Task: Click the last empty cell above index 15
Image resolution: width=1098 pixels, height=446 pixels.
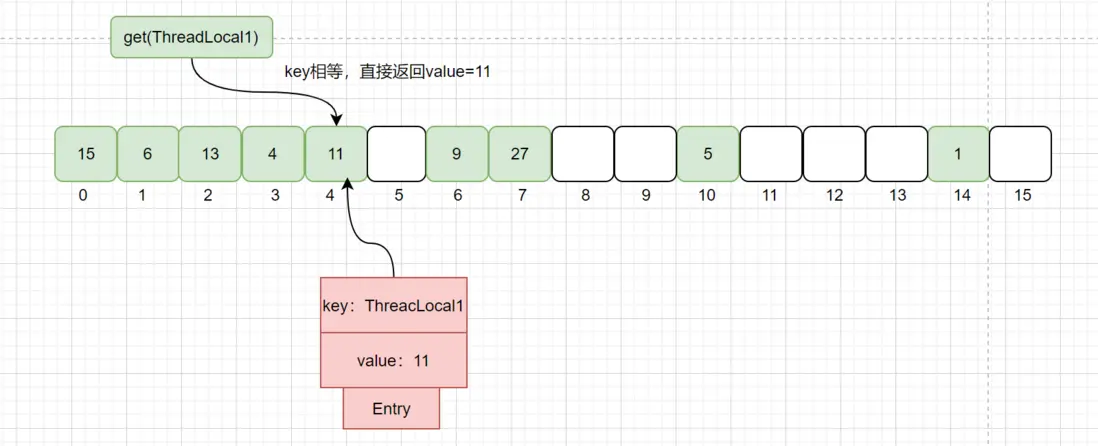Action: pyautogui.click(x=1021, y=154)
